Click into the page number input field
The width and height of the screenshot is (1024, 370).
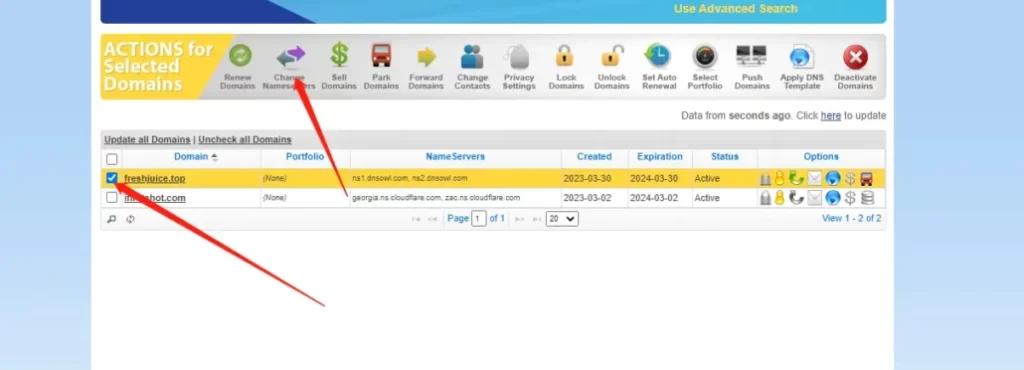(479, 219)
